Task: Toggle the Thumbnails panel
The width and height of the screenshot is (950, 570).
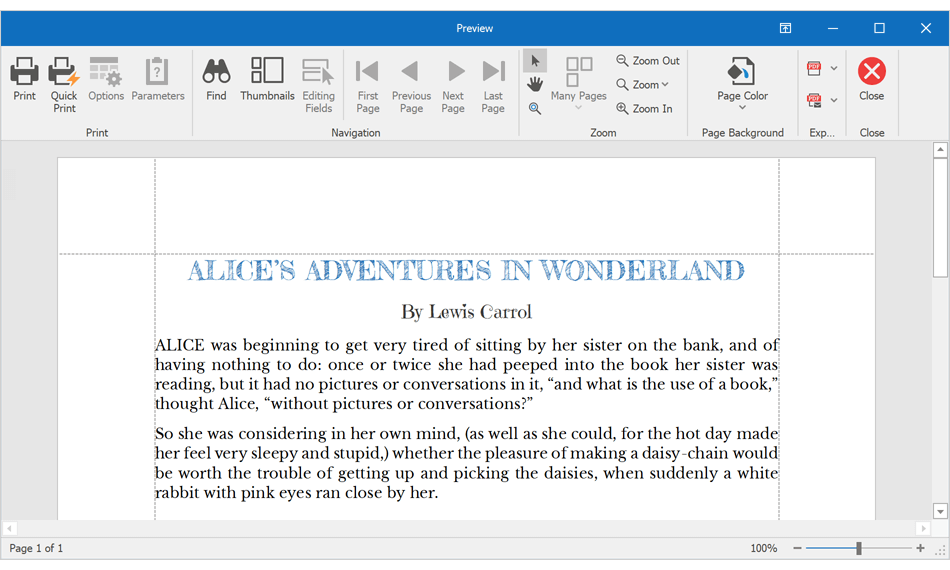Action: [267, 79]
